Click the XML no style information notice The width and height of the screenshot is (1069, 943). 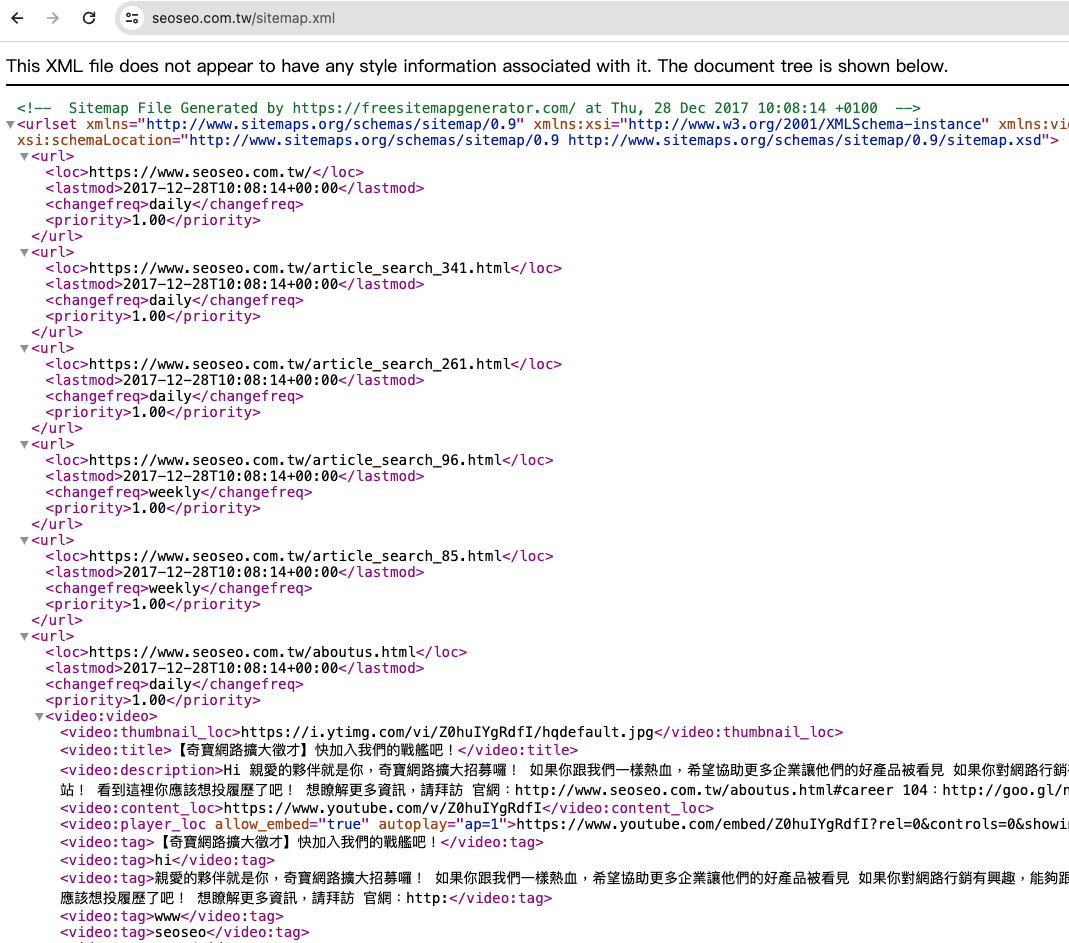[477, 67]
